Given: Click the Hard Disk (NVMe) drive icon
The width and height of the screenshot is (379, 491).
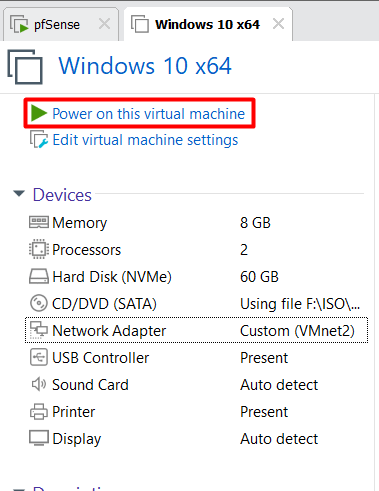Looking at the screenshot, I should tap(39, 277).
